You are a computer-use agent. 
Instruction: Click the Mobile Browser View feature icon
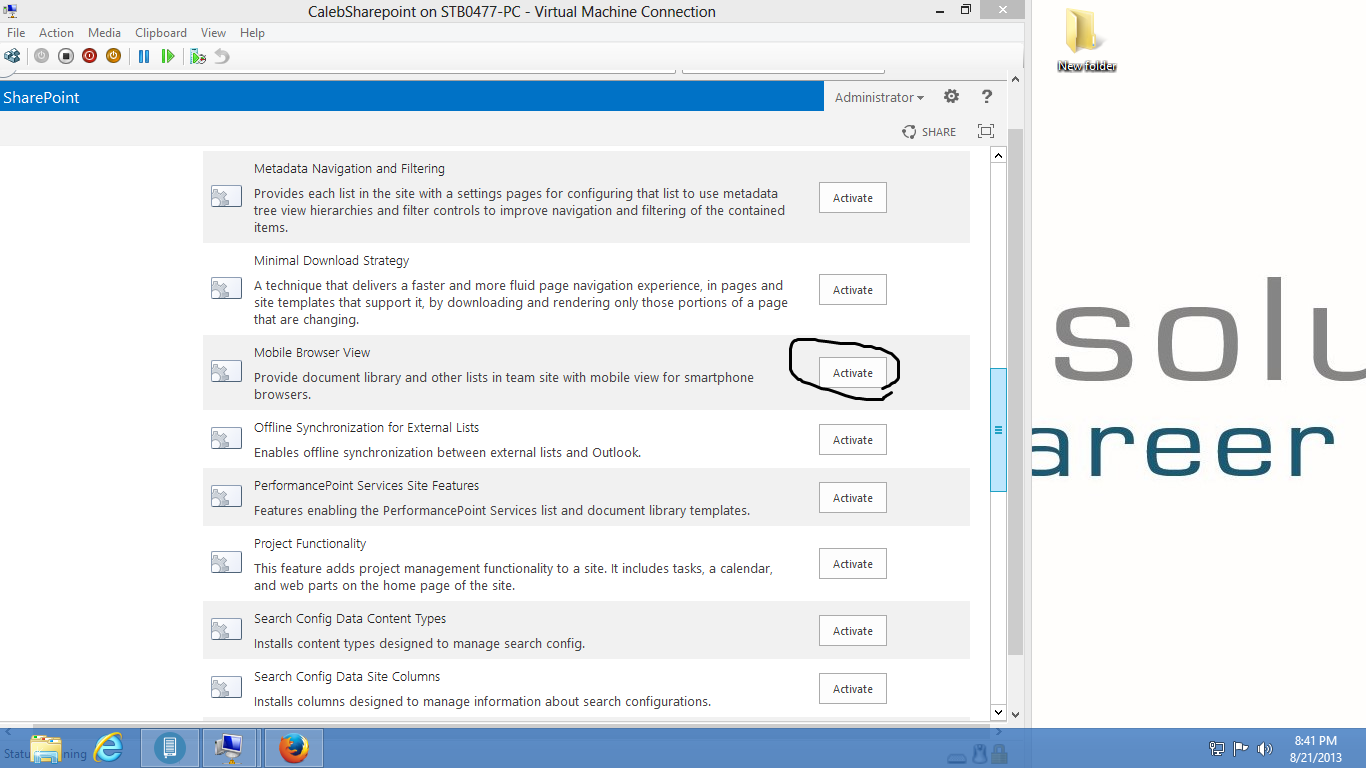pyautogui.click(x=226, y=372)
